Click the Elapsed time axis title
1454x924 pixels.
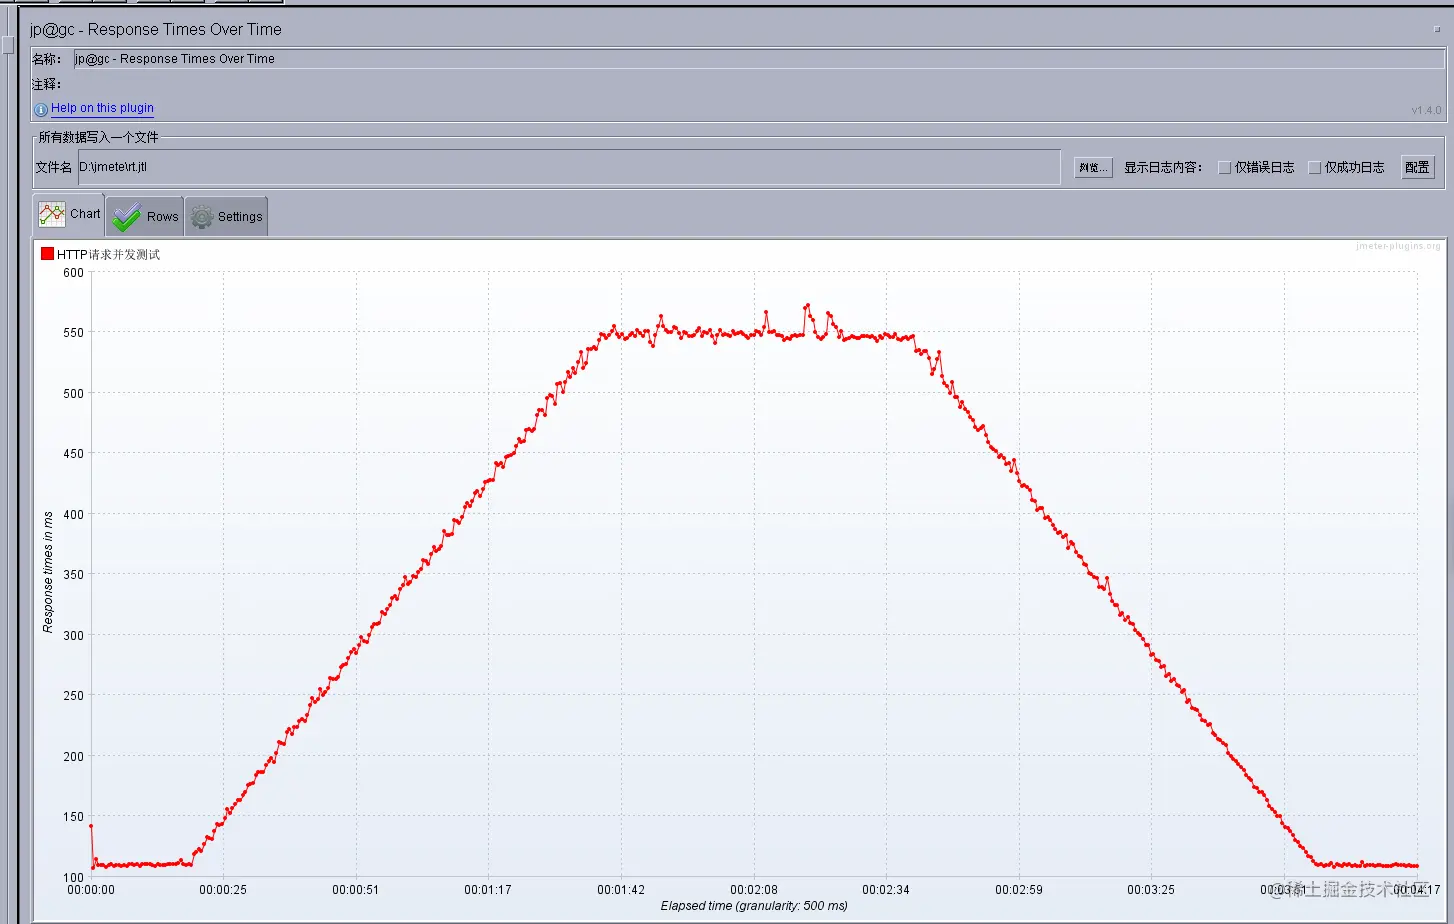[x=754, y=906]
